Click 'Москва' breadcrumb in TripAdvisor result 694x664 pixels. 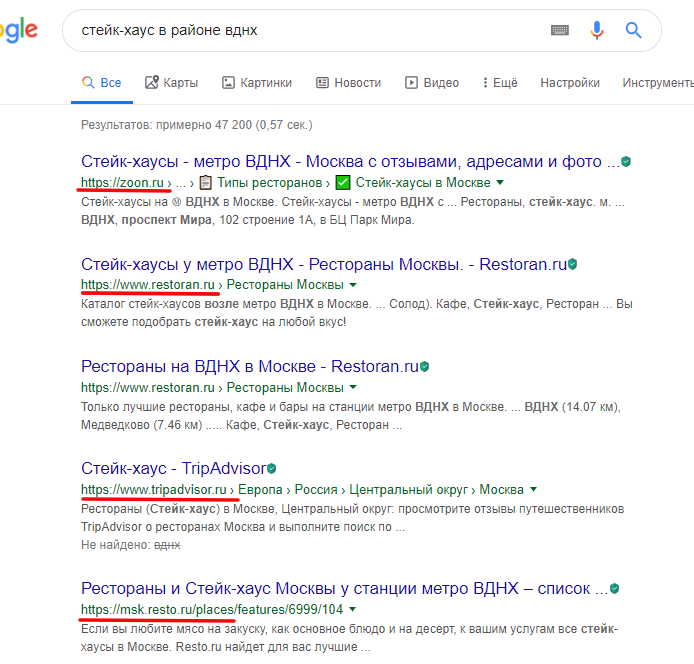[501, 490]
